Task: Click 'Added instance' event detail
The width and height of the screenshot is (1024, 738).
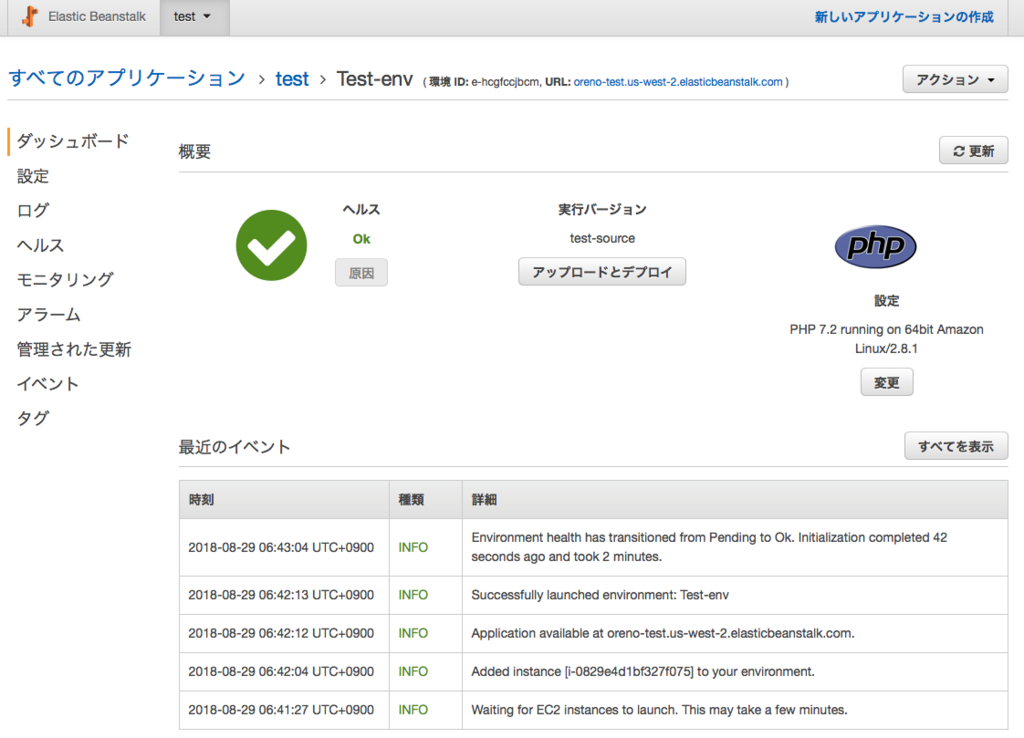Action: (643, 671)
